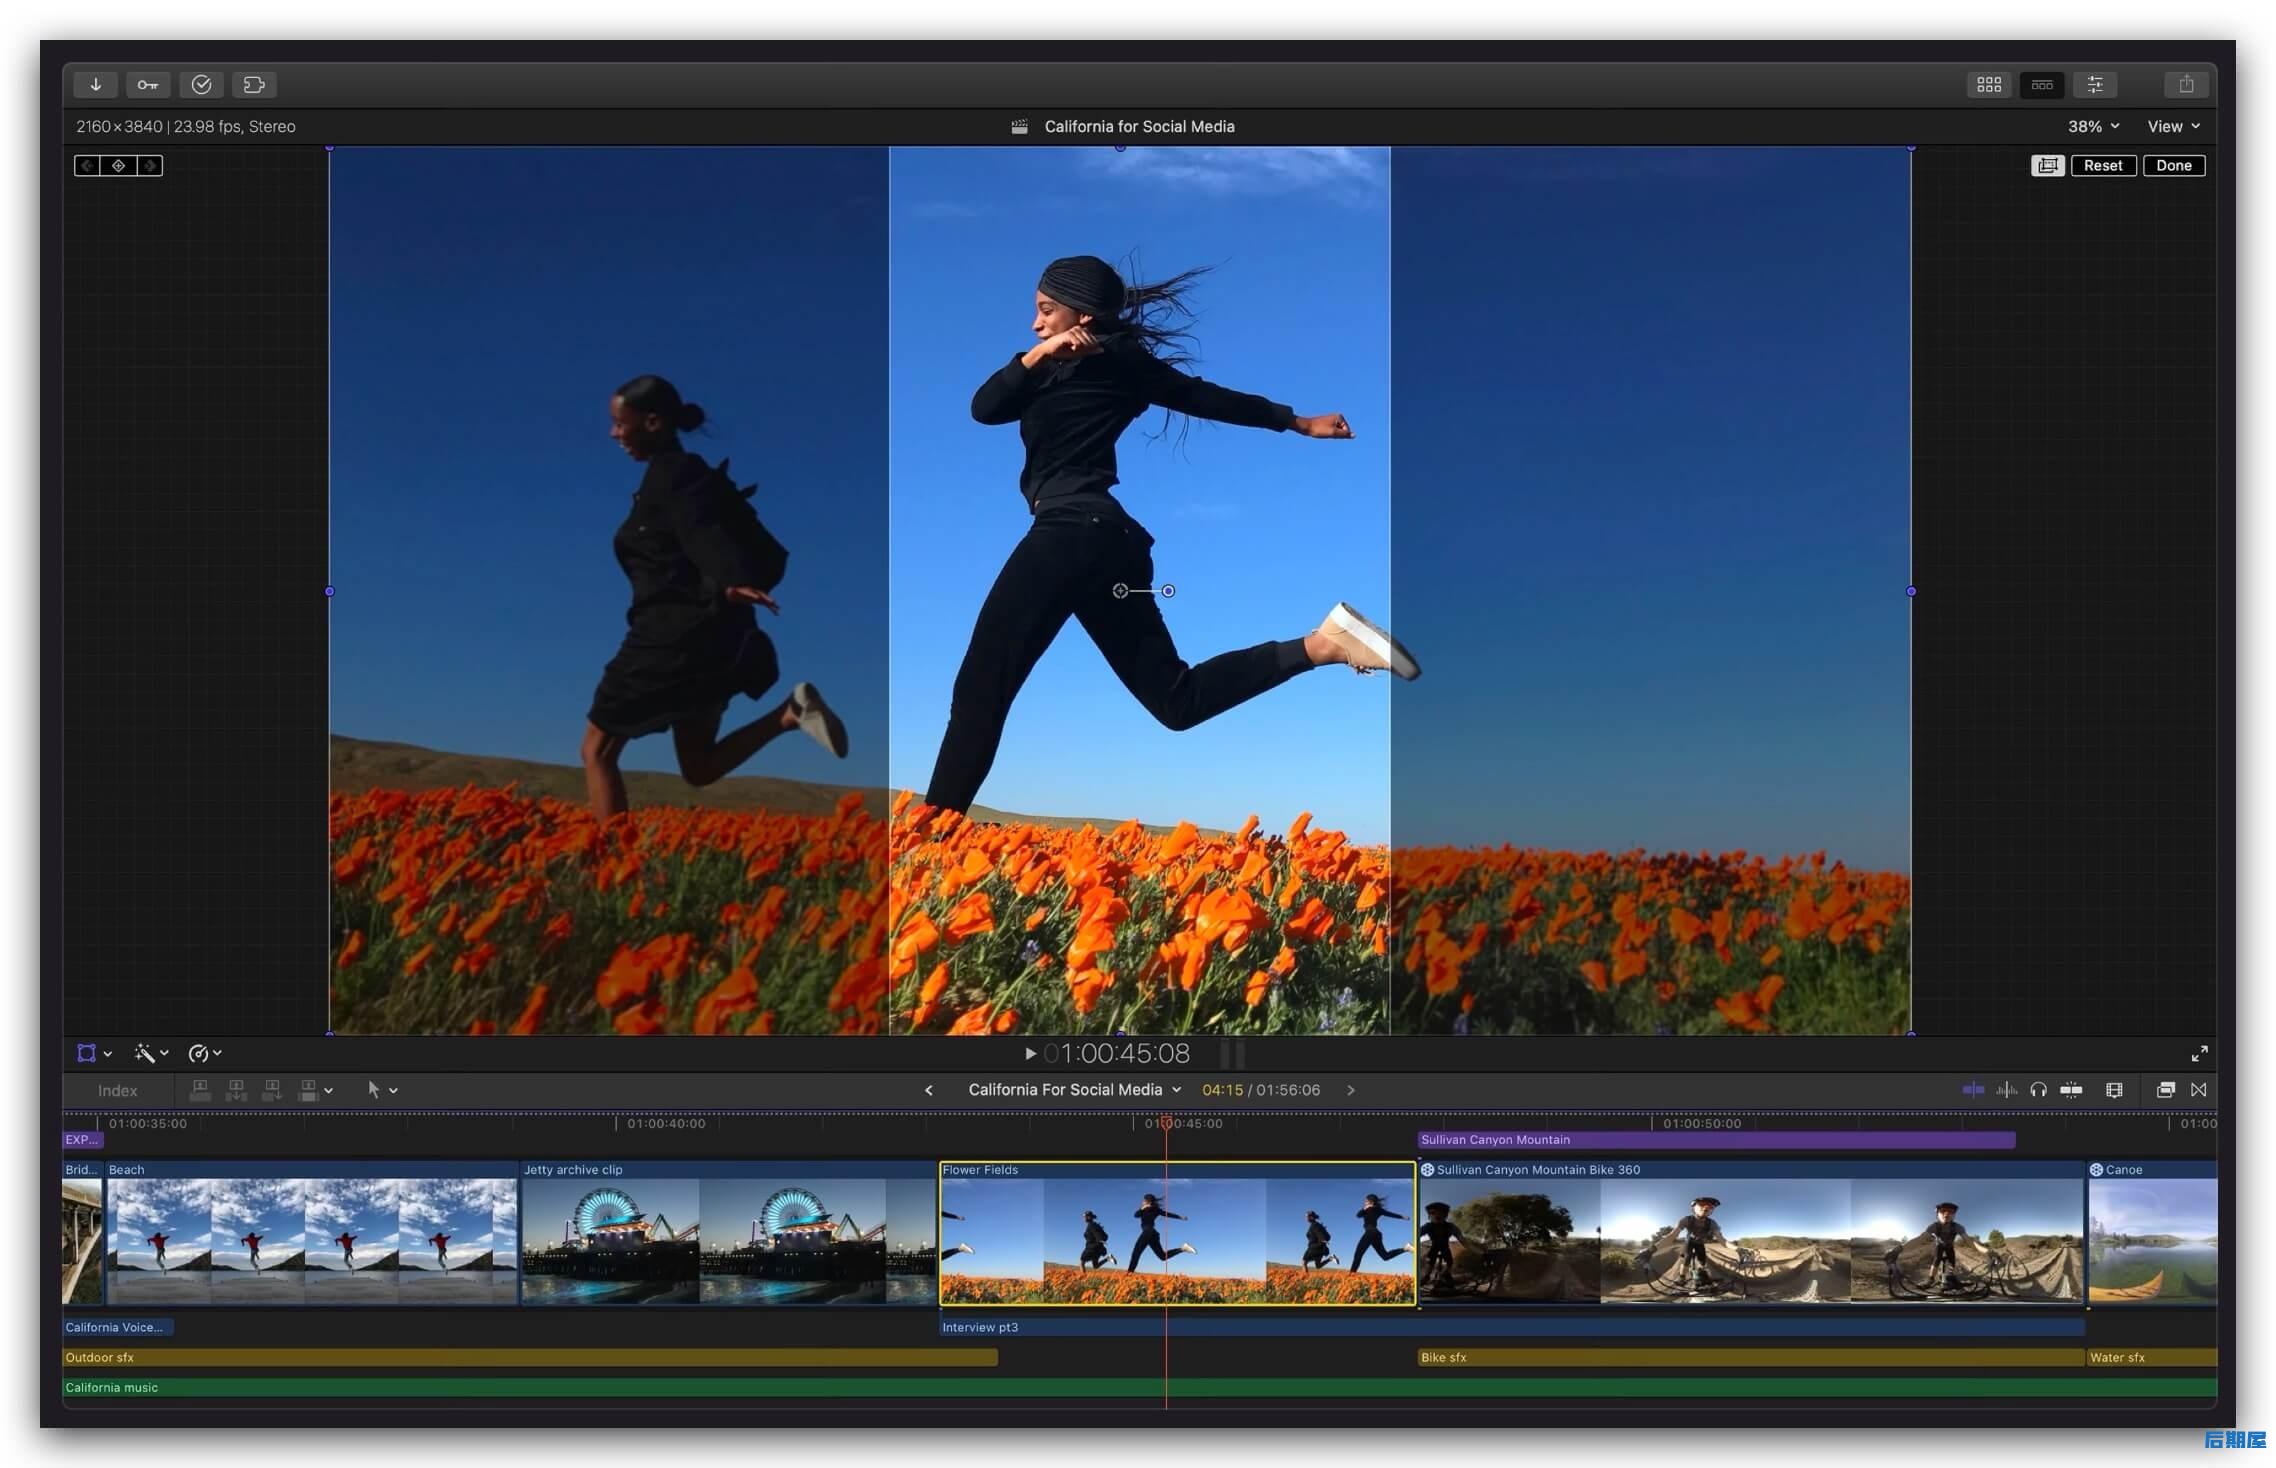Open the Transitions browser icon
Viewport: 2276px width, 1468px height.
pyautogui.click(x=2198, y=1090)
